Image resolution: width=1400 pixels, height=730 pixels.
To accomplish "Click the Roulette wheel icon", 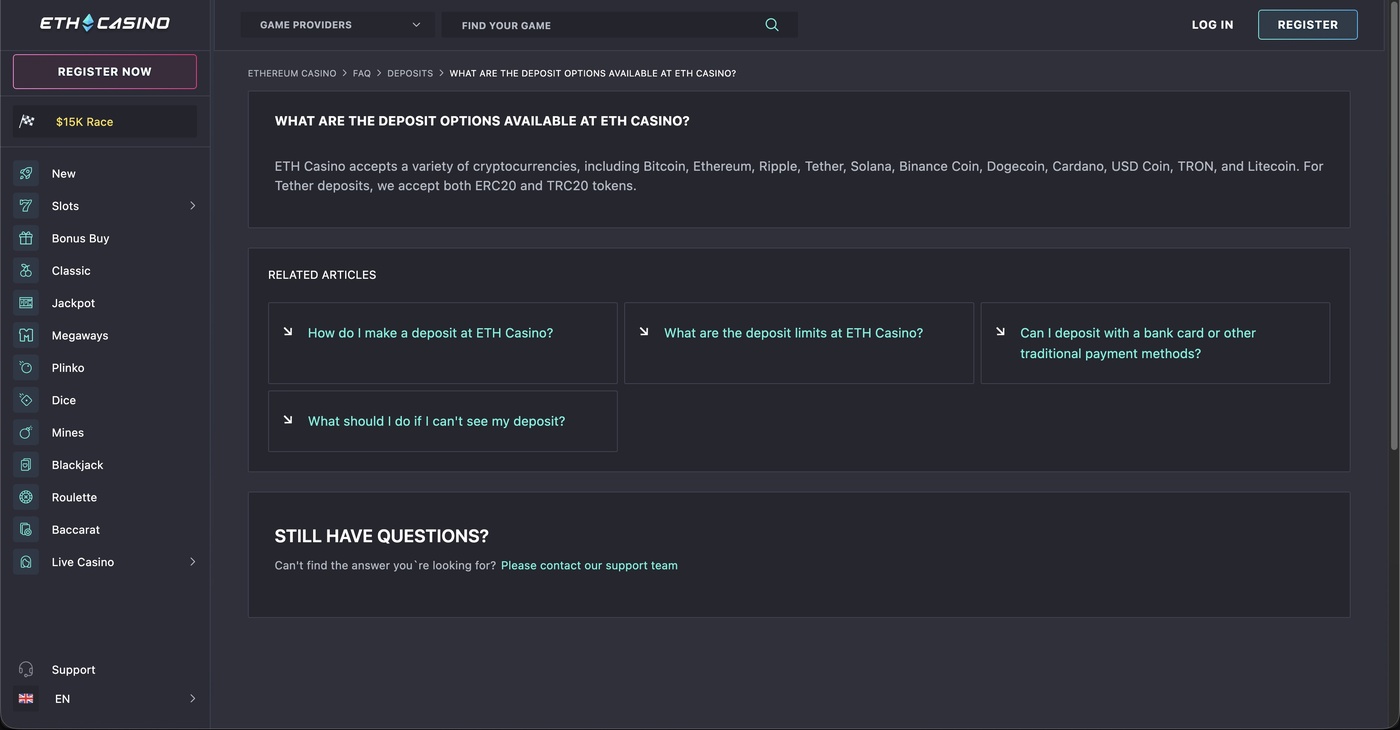I will [26, 497].
